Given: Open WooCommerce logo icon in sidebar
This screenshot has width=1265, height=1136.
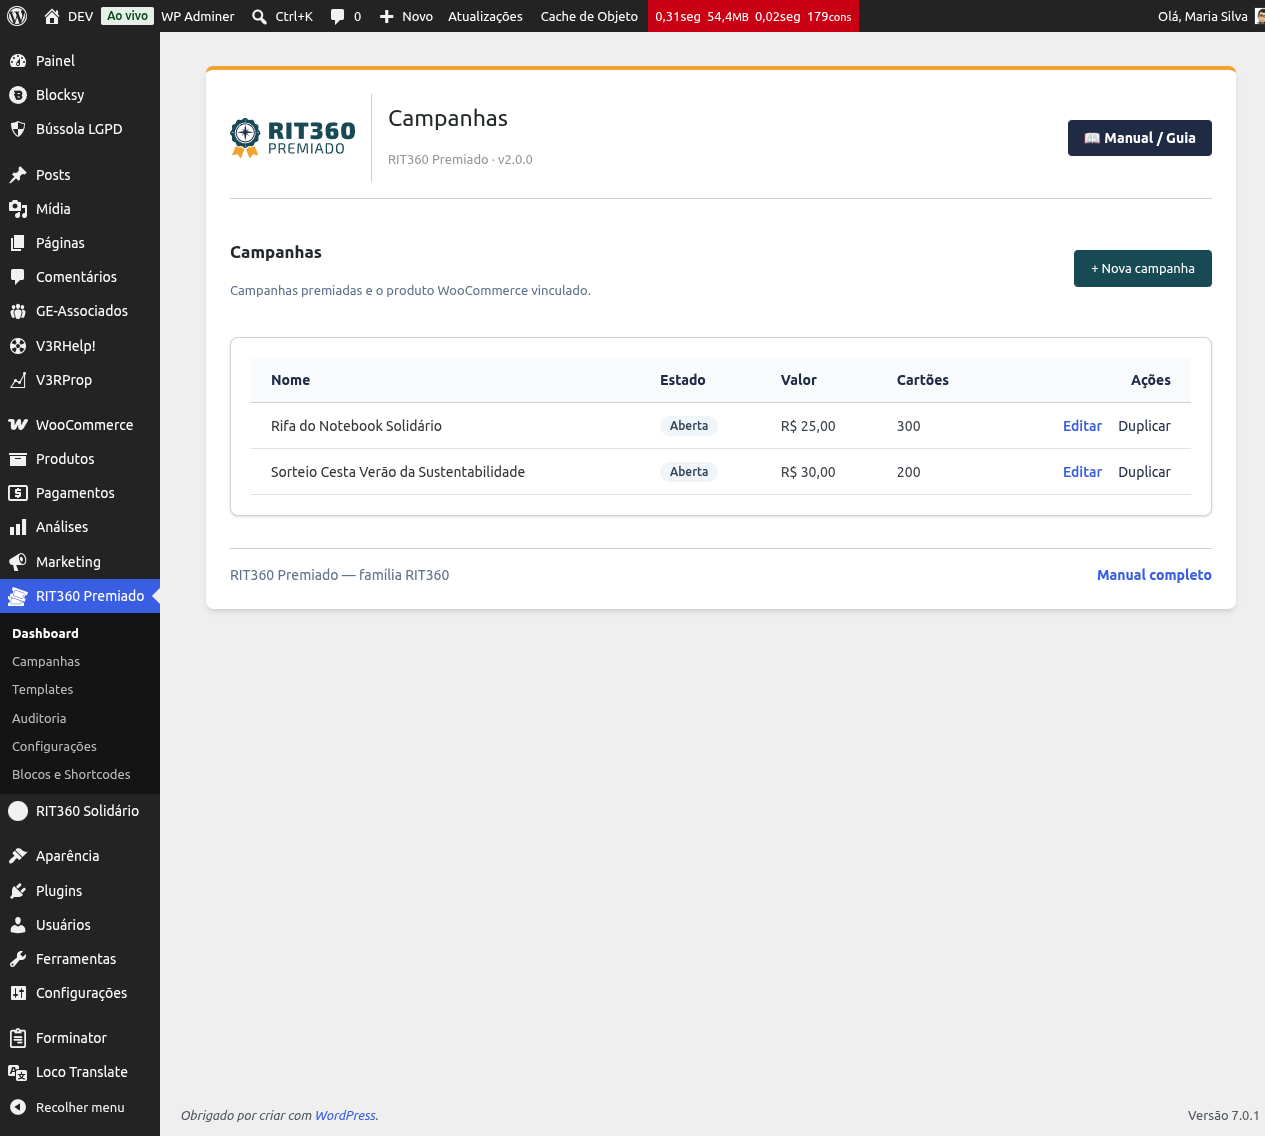Looking at the screenshot, I should pyautogui.click(x=18, y=425).
